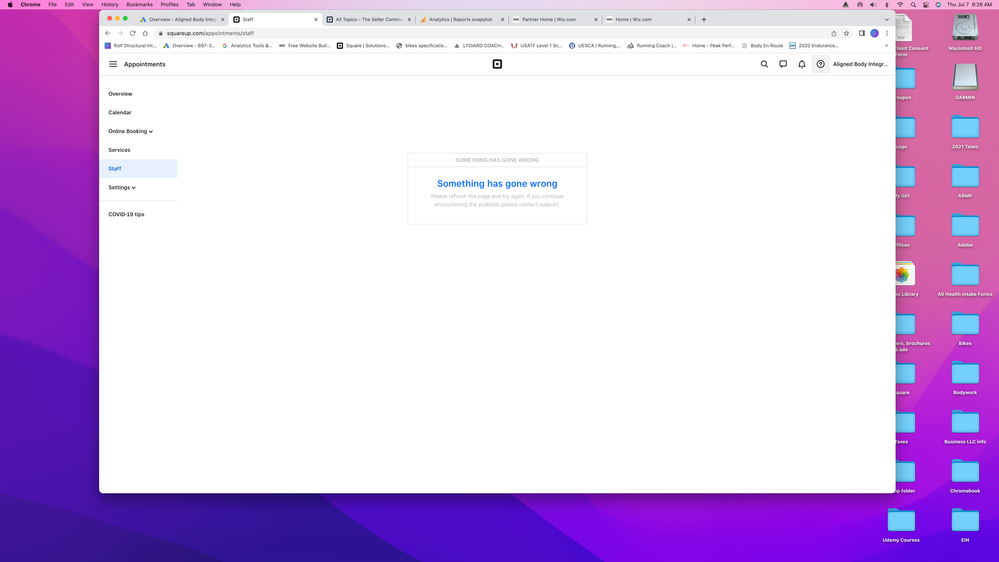Open the Chrome profile avatar
Image resolution: width=999 pixels, height=562 pixels.
875,33
